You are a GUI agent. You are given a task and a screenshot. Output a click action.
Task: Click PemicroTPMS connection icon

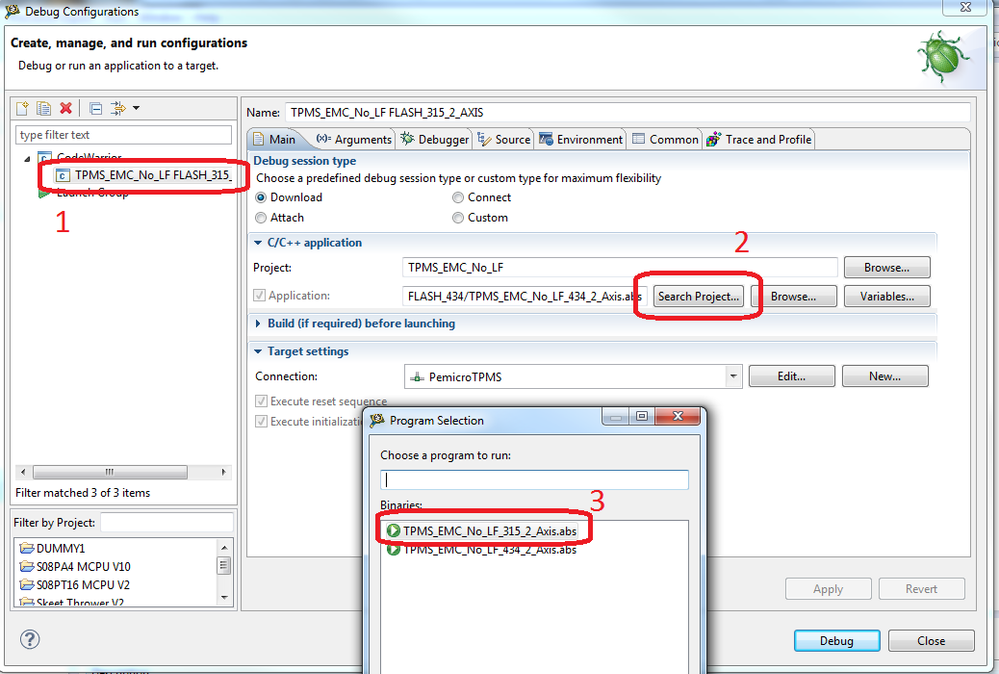(x=417, y=377)
